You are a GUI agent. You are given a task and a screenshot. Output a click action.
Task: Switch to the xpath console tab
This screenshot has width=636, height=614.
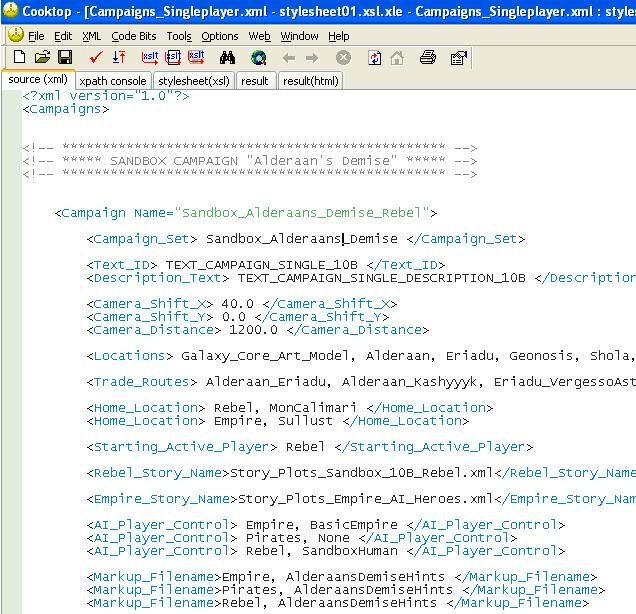(x=113, y=81)
